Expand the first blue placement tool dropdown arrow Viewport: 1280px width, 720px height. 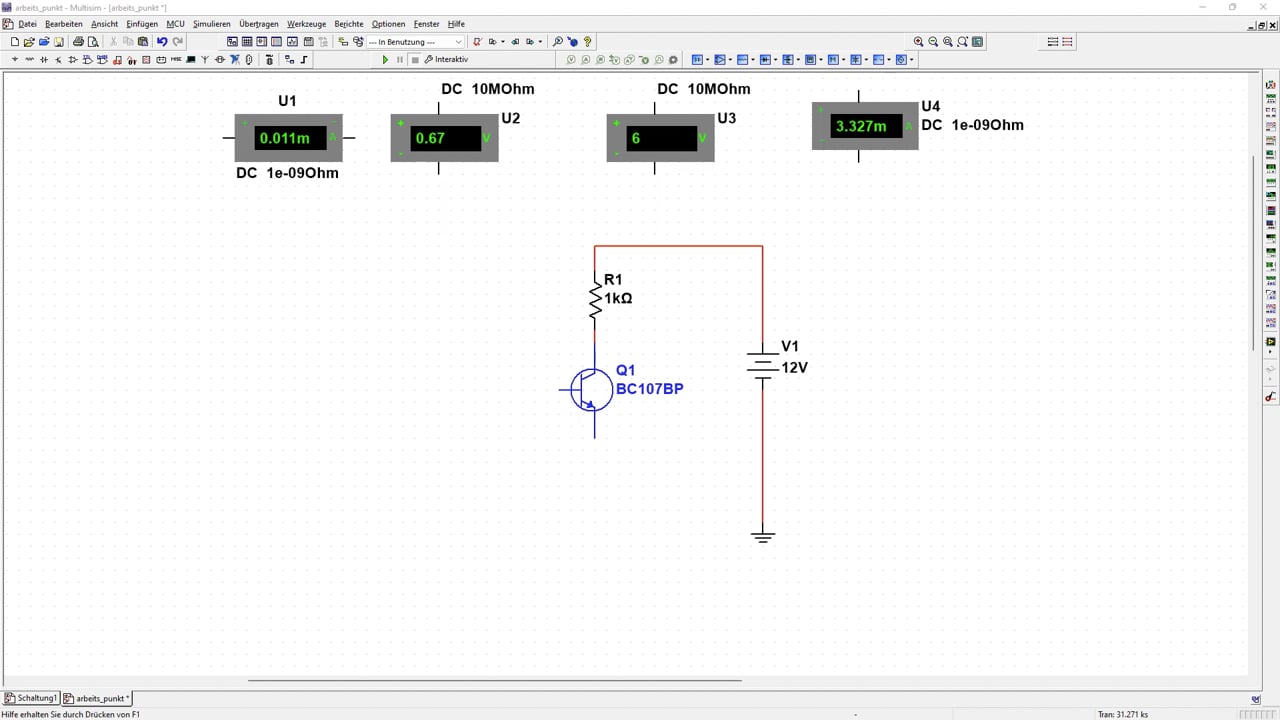pos(706,60)
